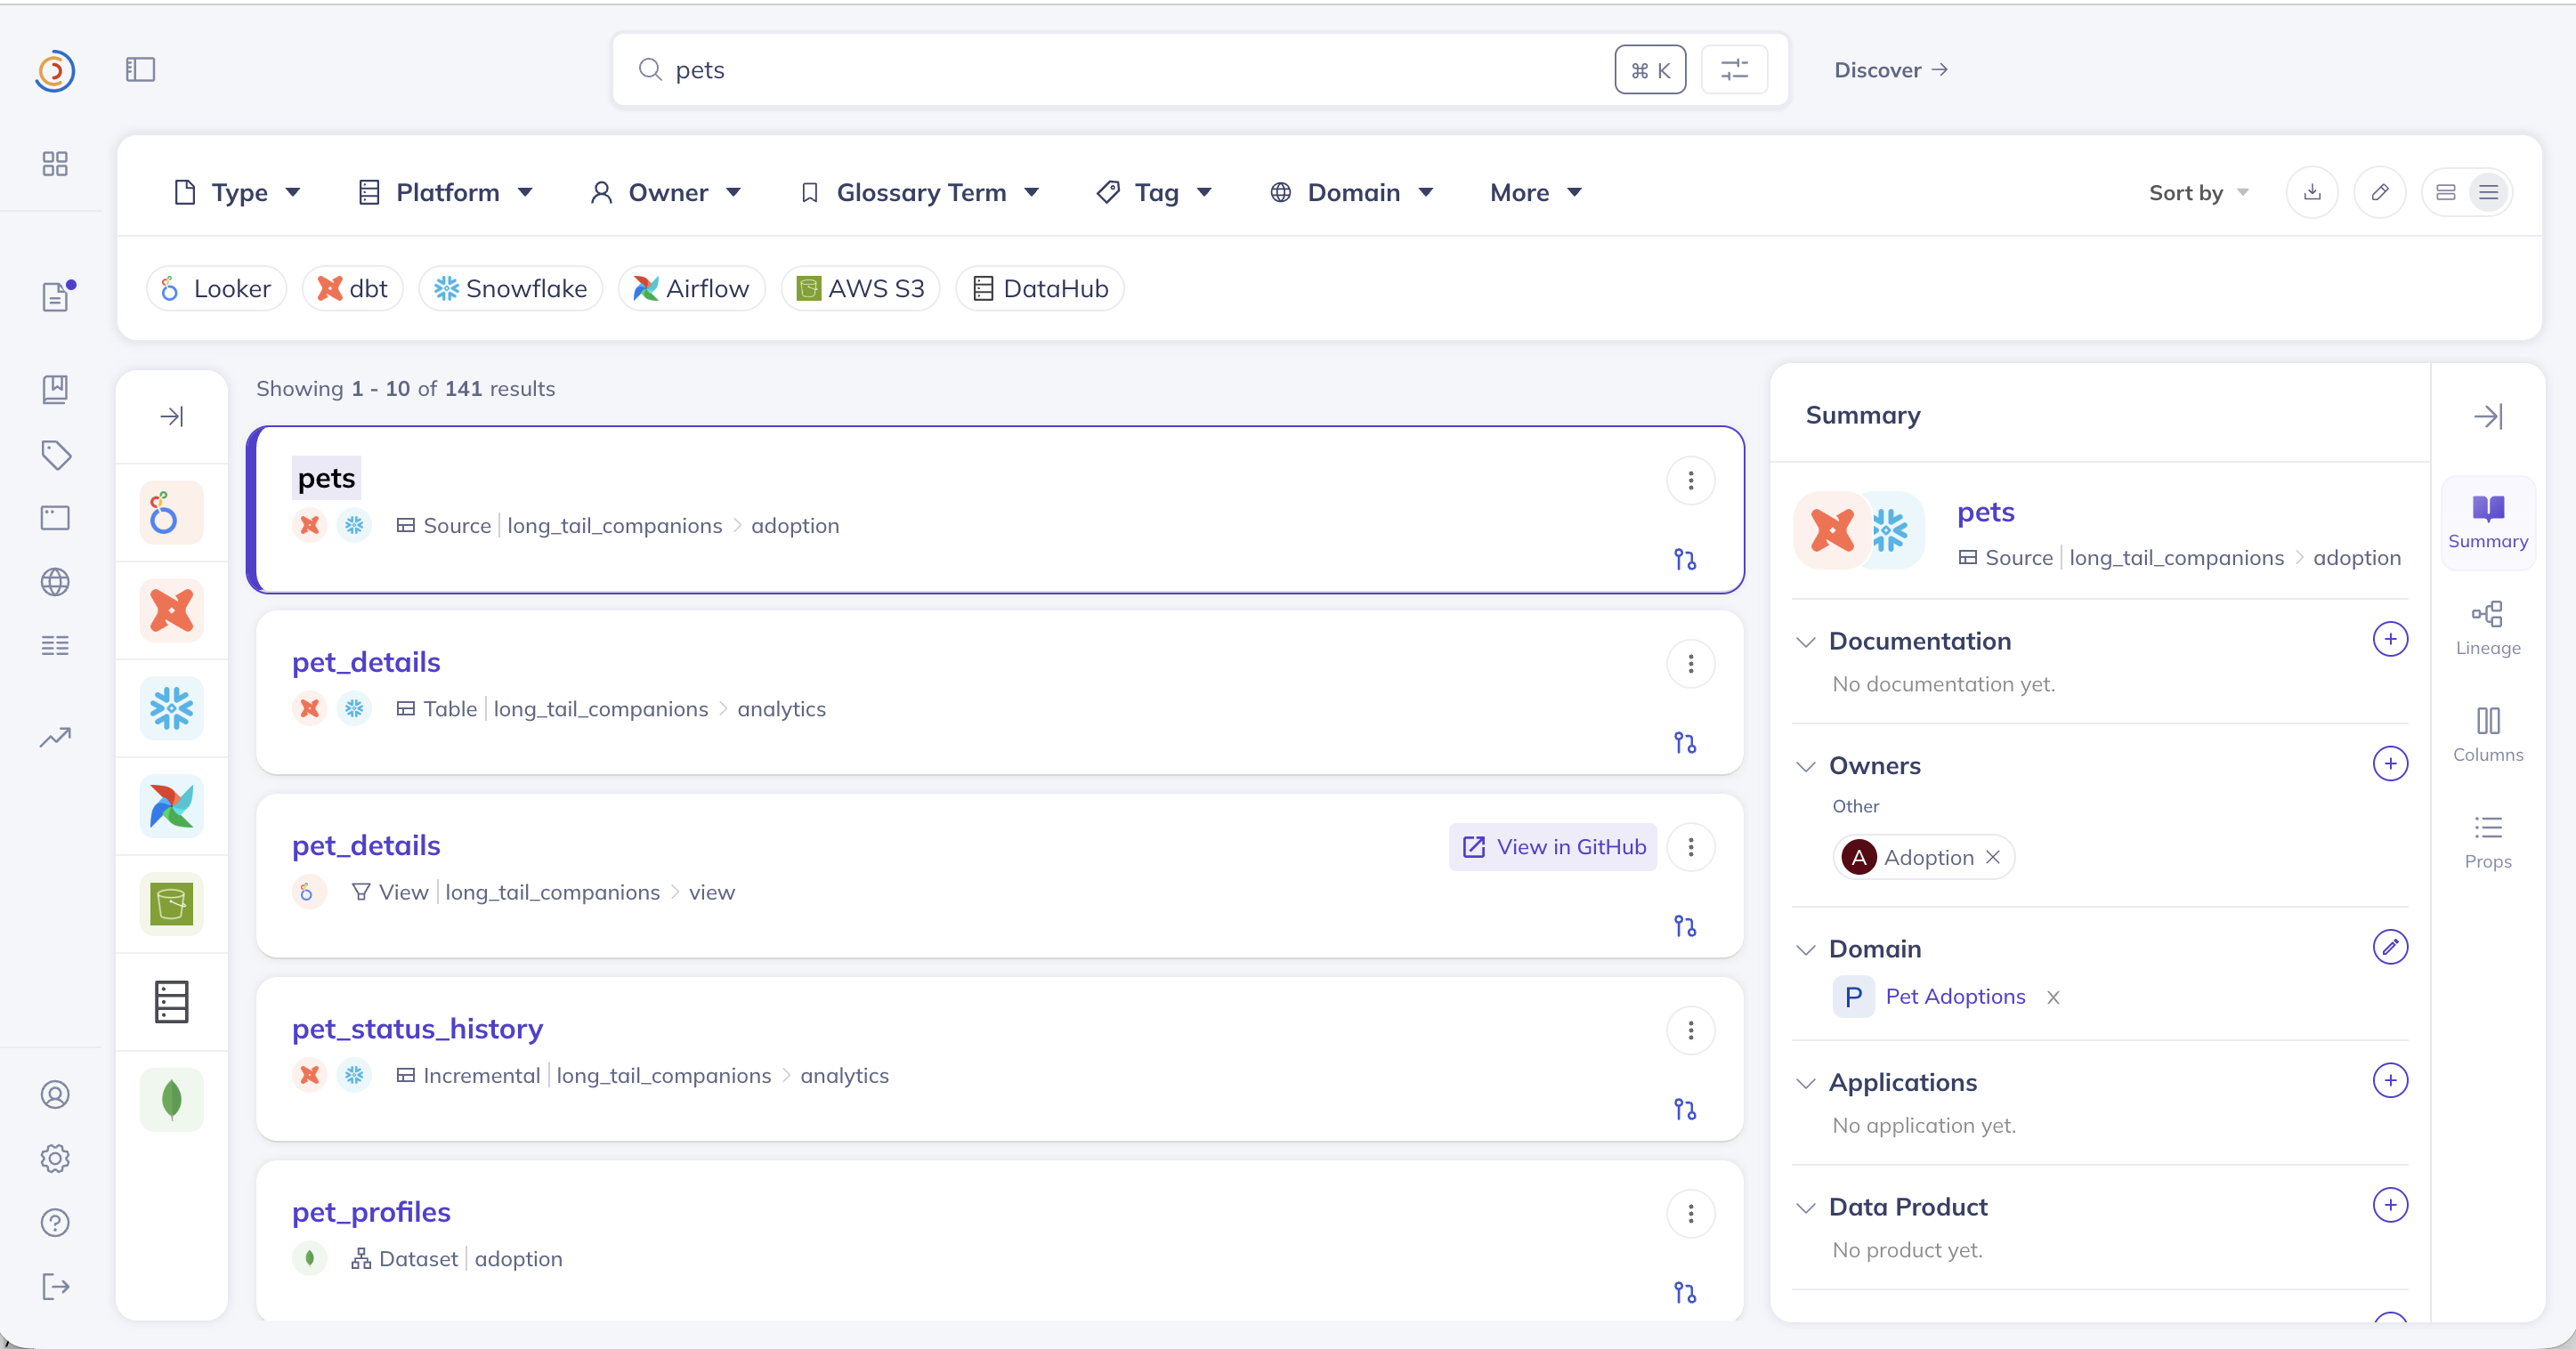Image resolution: width=2576 pixels, height=1349 pixels.
Task: Open the Pet Adoptions domain link
Action: point(1955,996)
